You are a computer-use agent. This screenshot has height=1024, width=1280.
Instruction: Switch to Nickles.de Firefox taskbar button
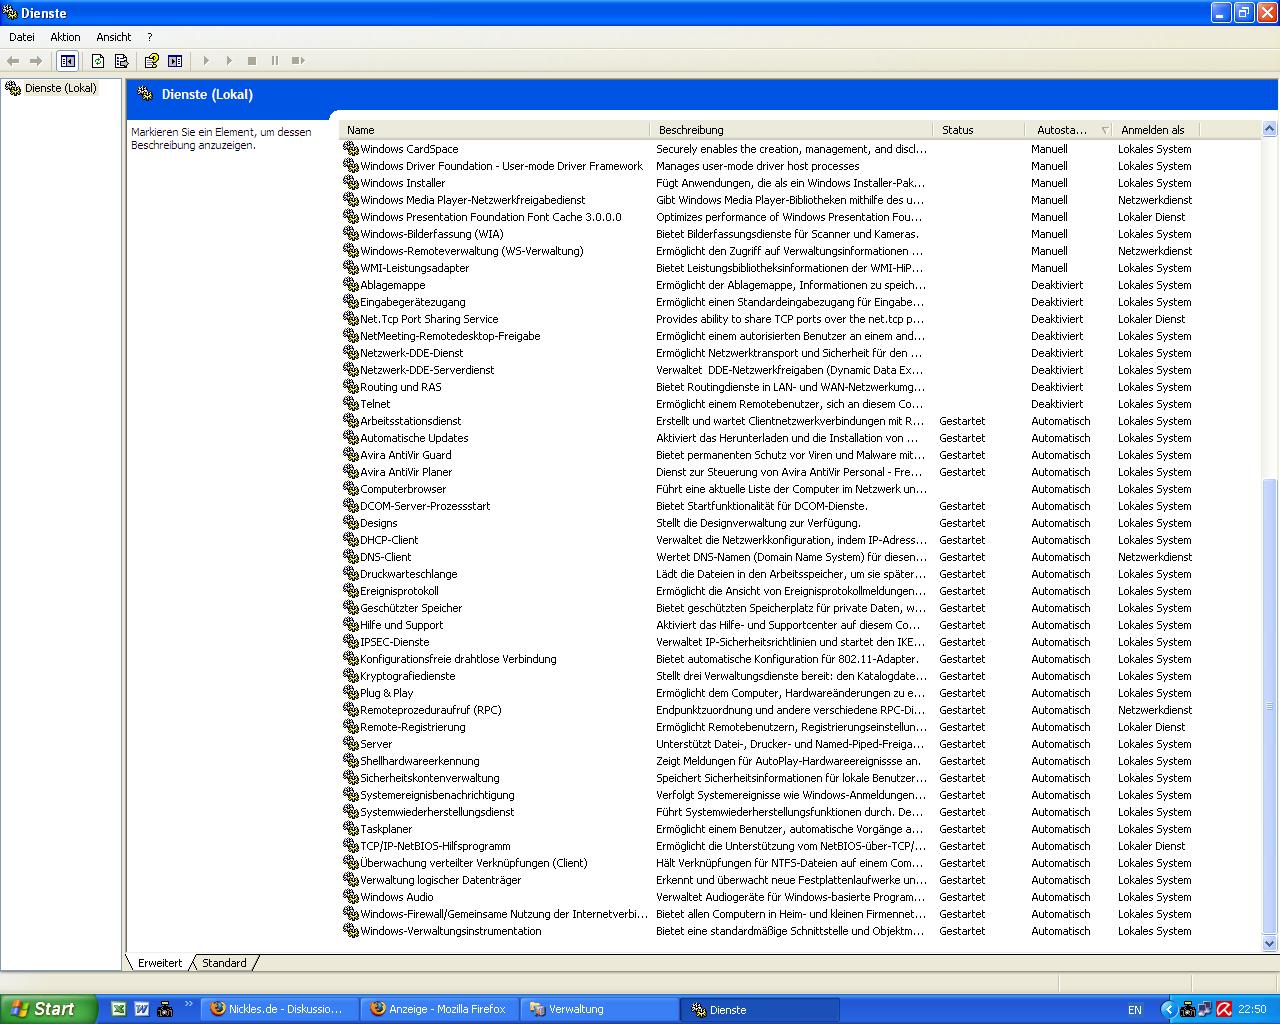click(x=279, y=1009)
